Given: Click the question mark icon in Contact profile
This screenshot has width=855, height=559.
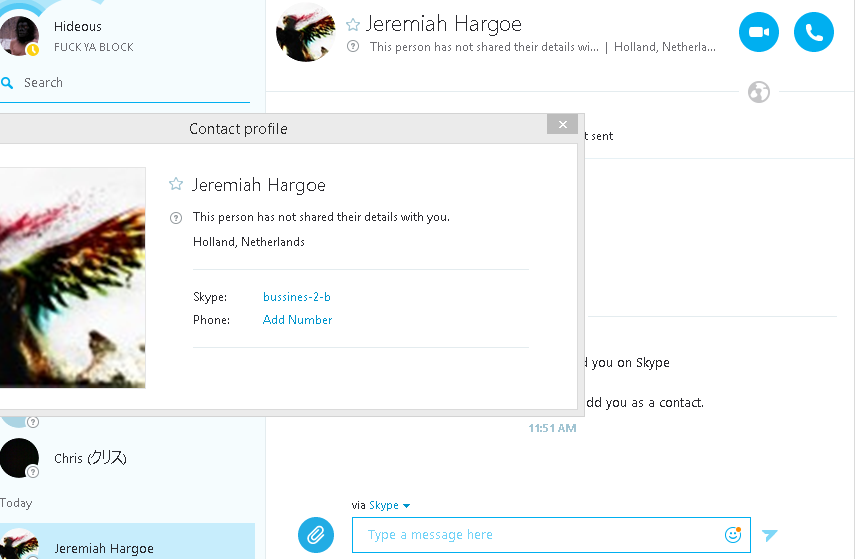Looking at the screenshot, I should click(176, 217).
